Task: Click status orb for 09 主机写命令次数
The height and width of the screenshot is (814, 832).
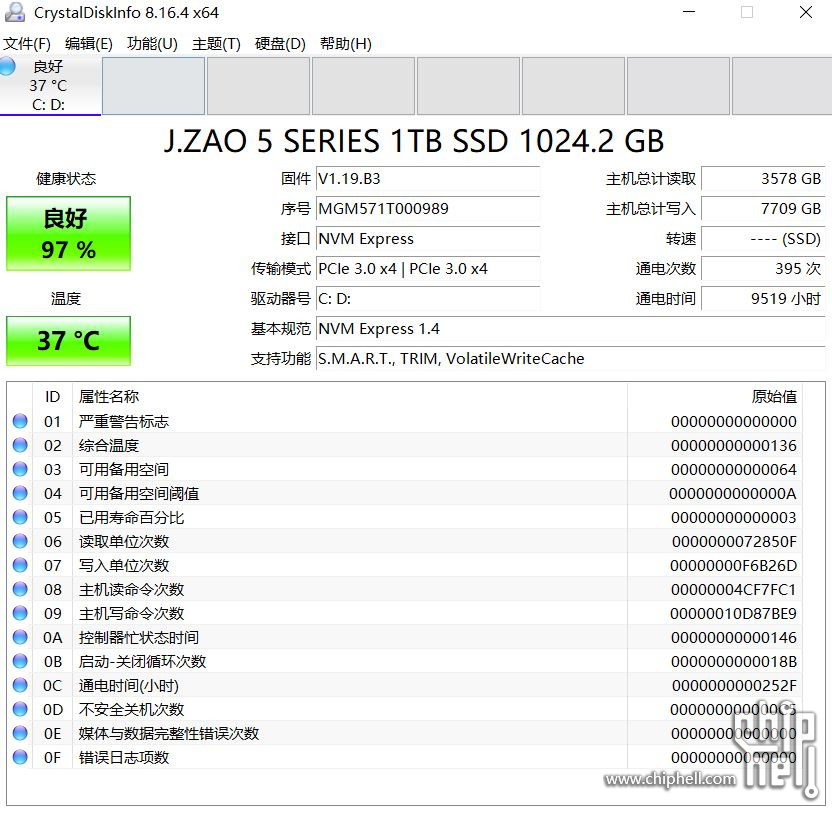Action: tap(20, 613)
